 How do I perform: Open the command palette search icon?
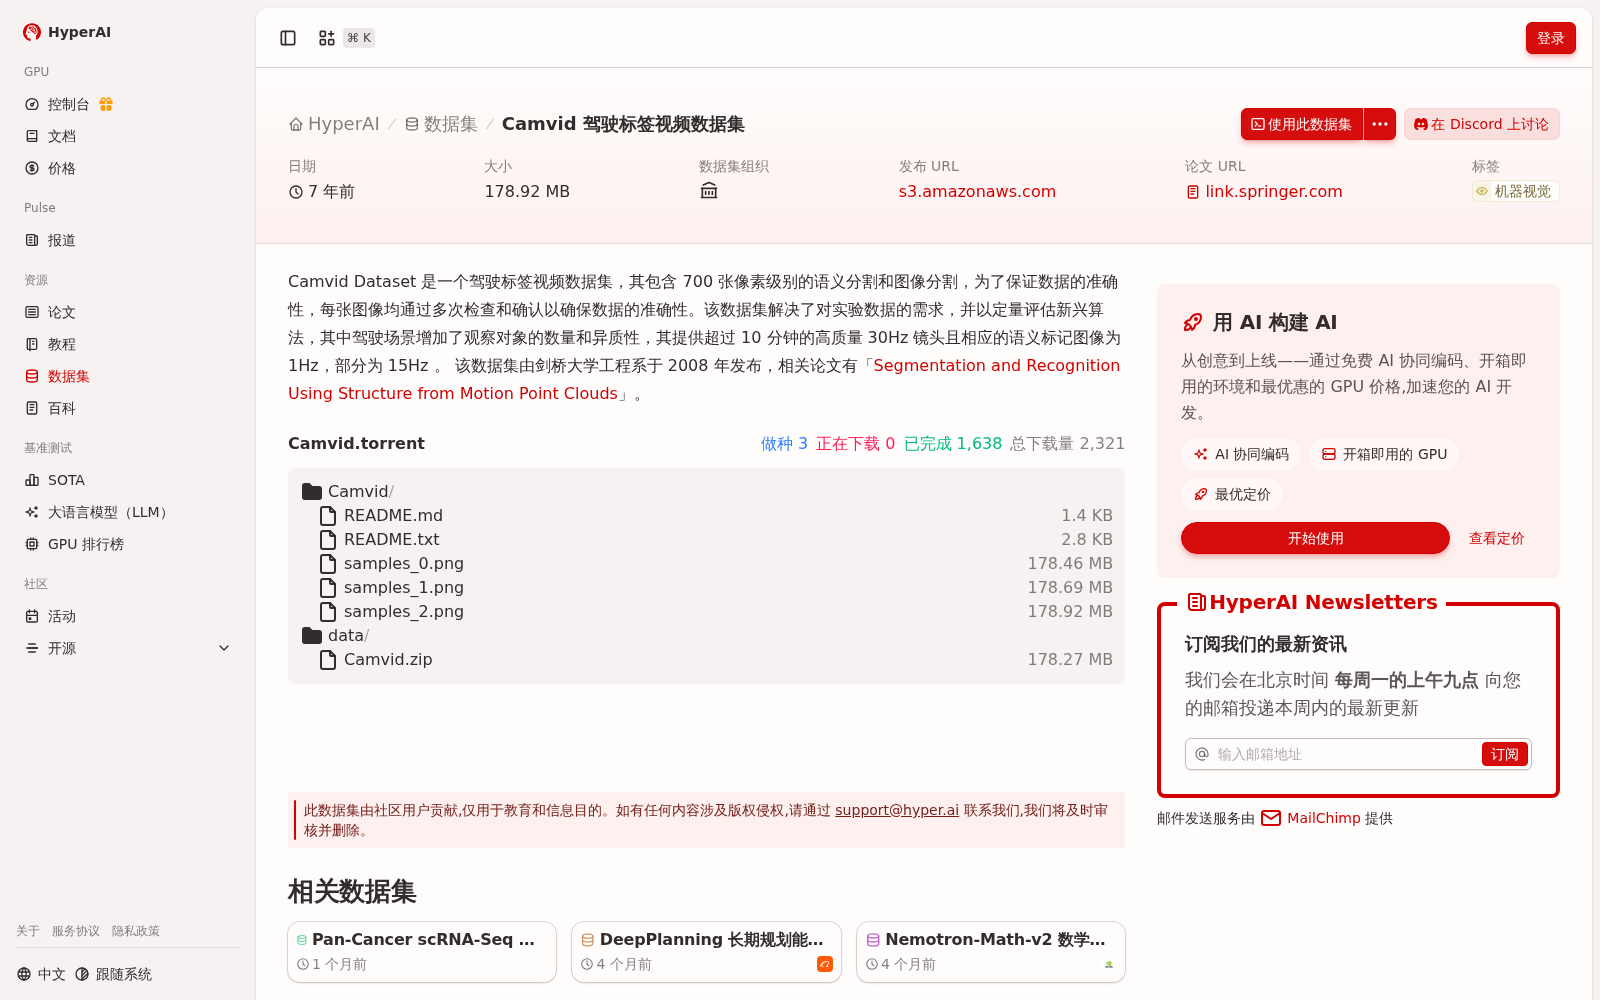(x=327, y=38)
